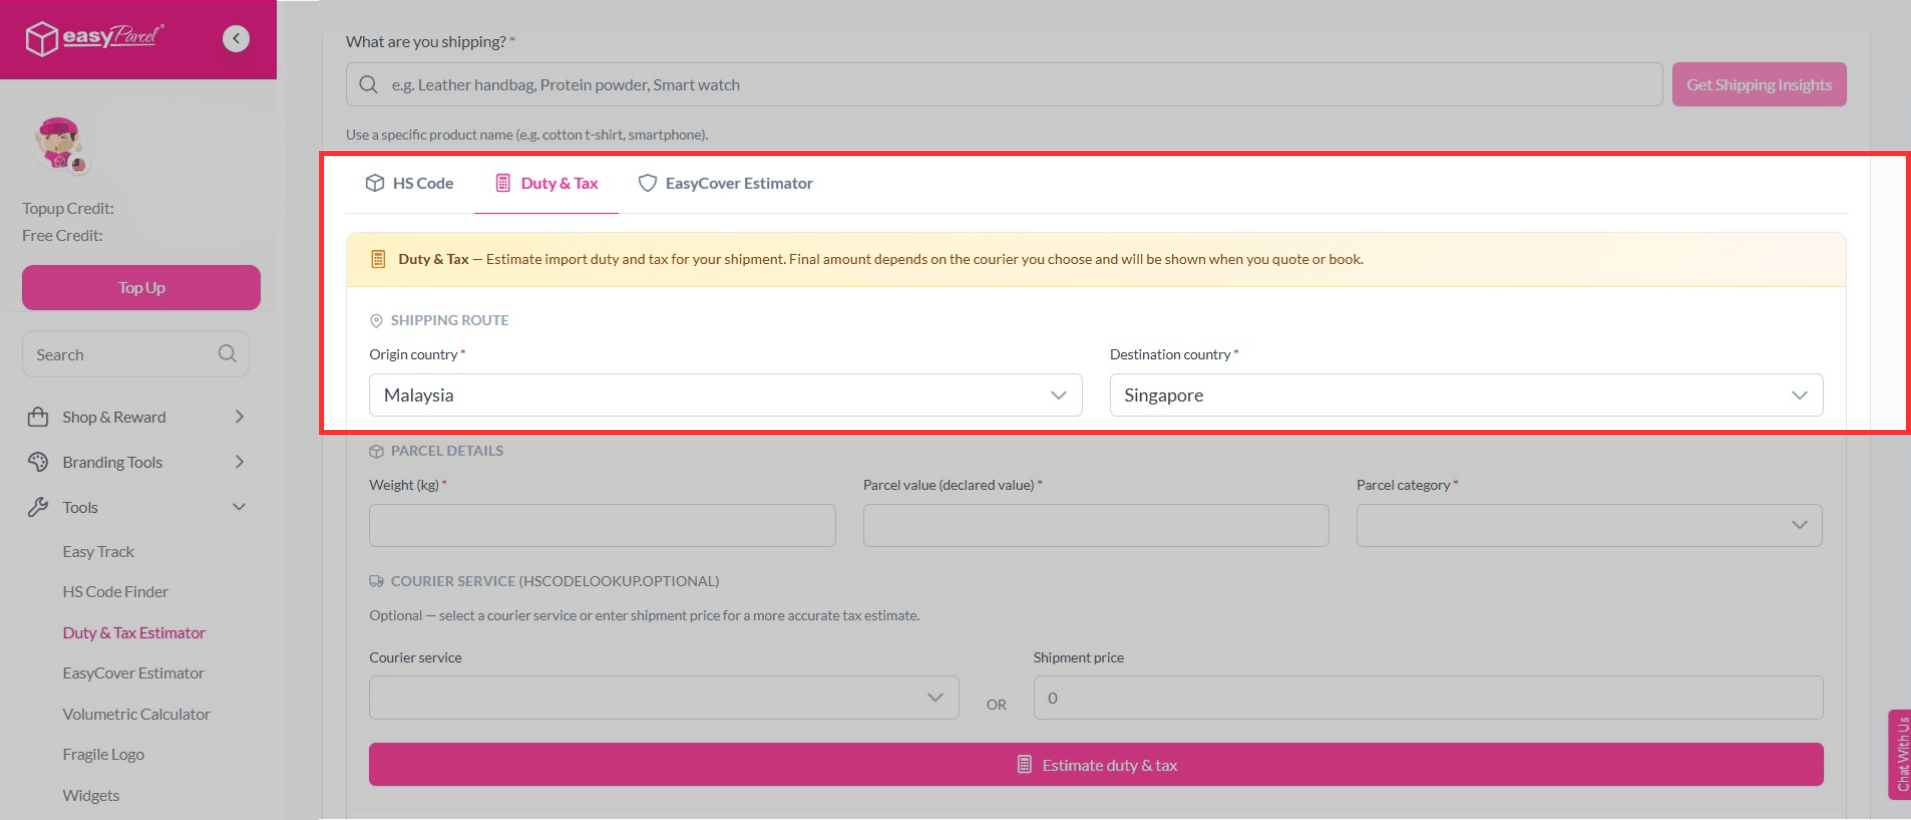Click the easyParcel logo

coord(95,38)
